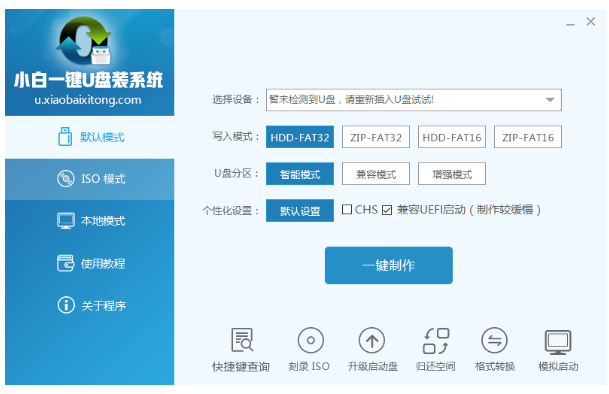Image resolution: width=609 pixels, height=394 pixels.
Task: Switch to the ISO 模式 tab
Action: click(x=90, y=179)
